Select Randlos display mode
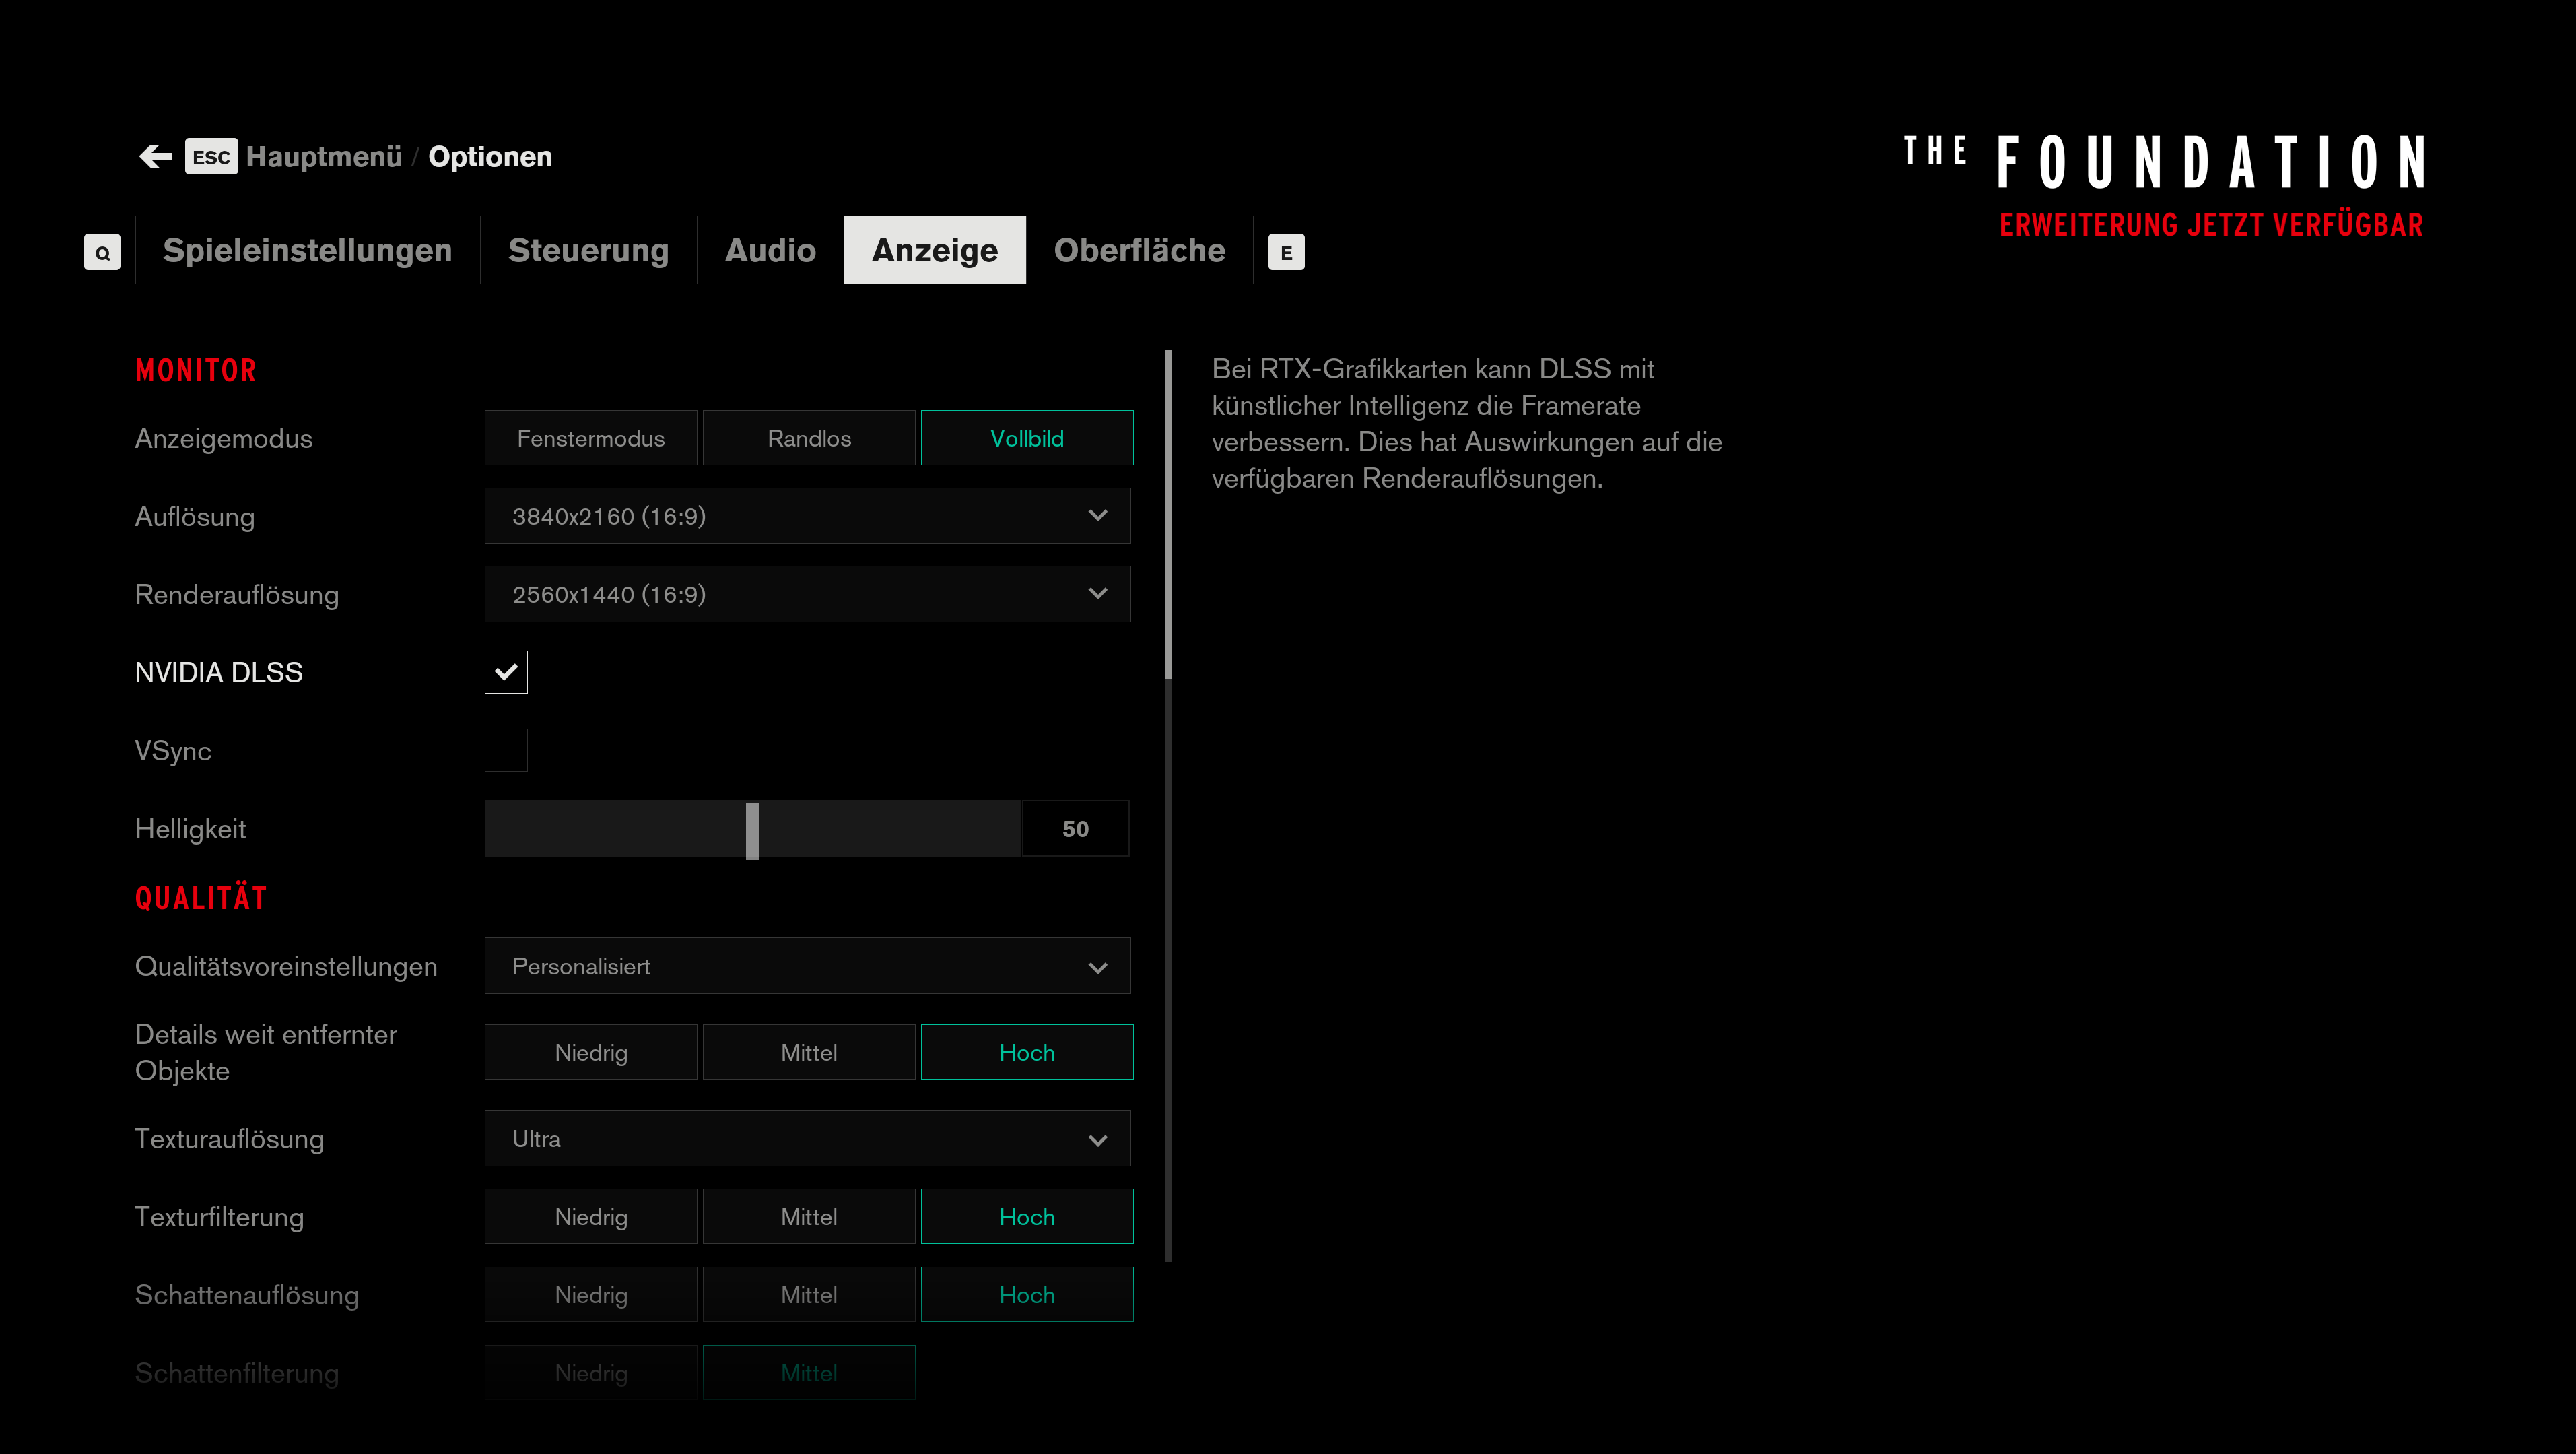This screenshot has width=2576, height=1454. coord(808,438)
